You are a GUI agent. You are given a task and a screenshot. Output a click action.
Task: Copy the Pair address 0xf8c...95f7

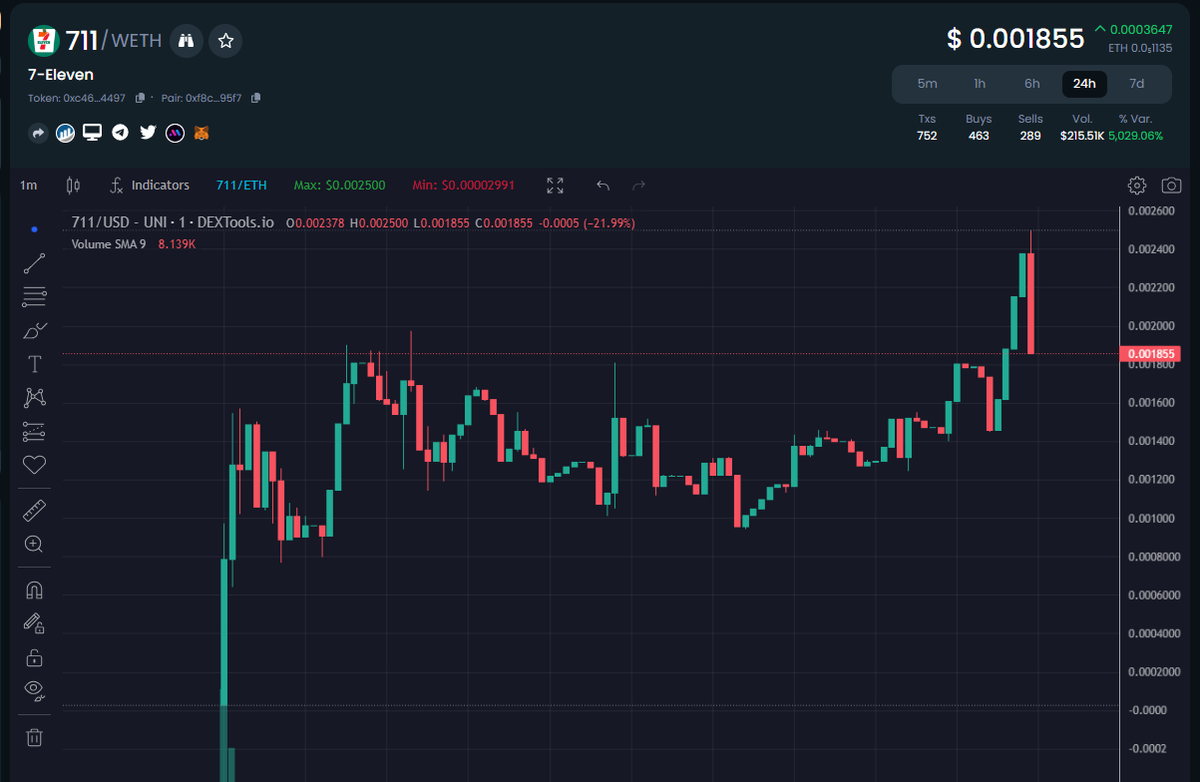coord(256,98)
